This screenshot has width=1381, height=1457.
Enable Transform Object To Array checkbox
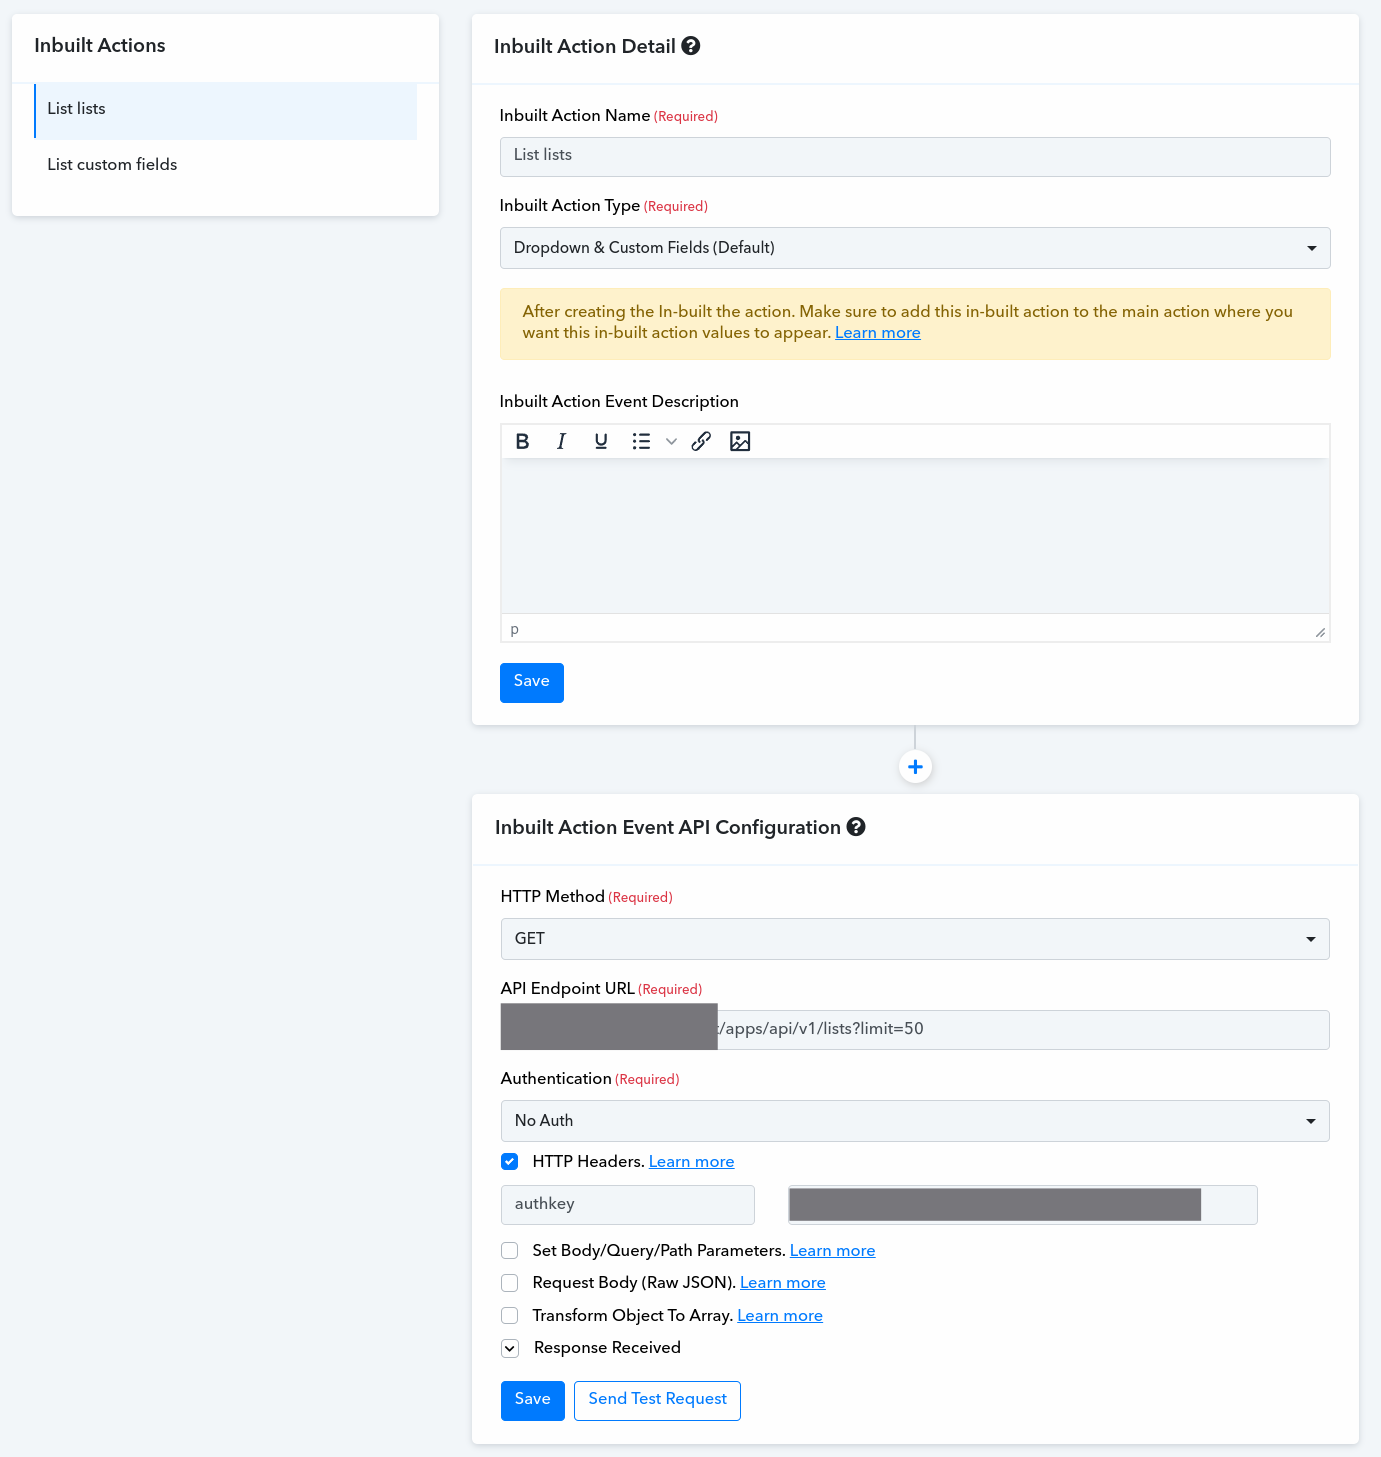510,1316
